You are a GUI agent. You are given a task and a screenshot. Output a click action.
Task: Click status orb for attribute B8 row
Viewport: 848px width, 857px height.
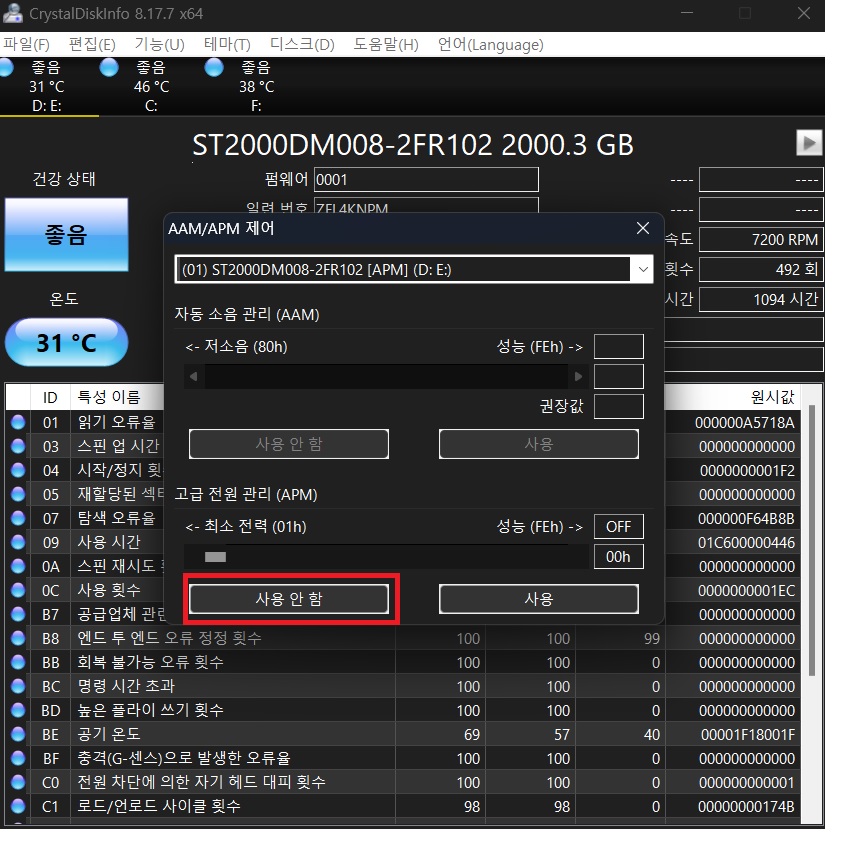18,638
